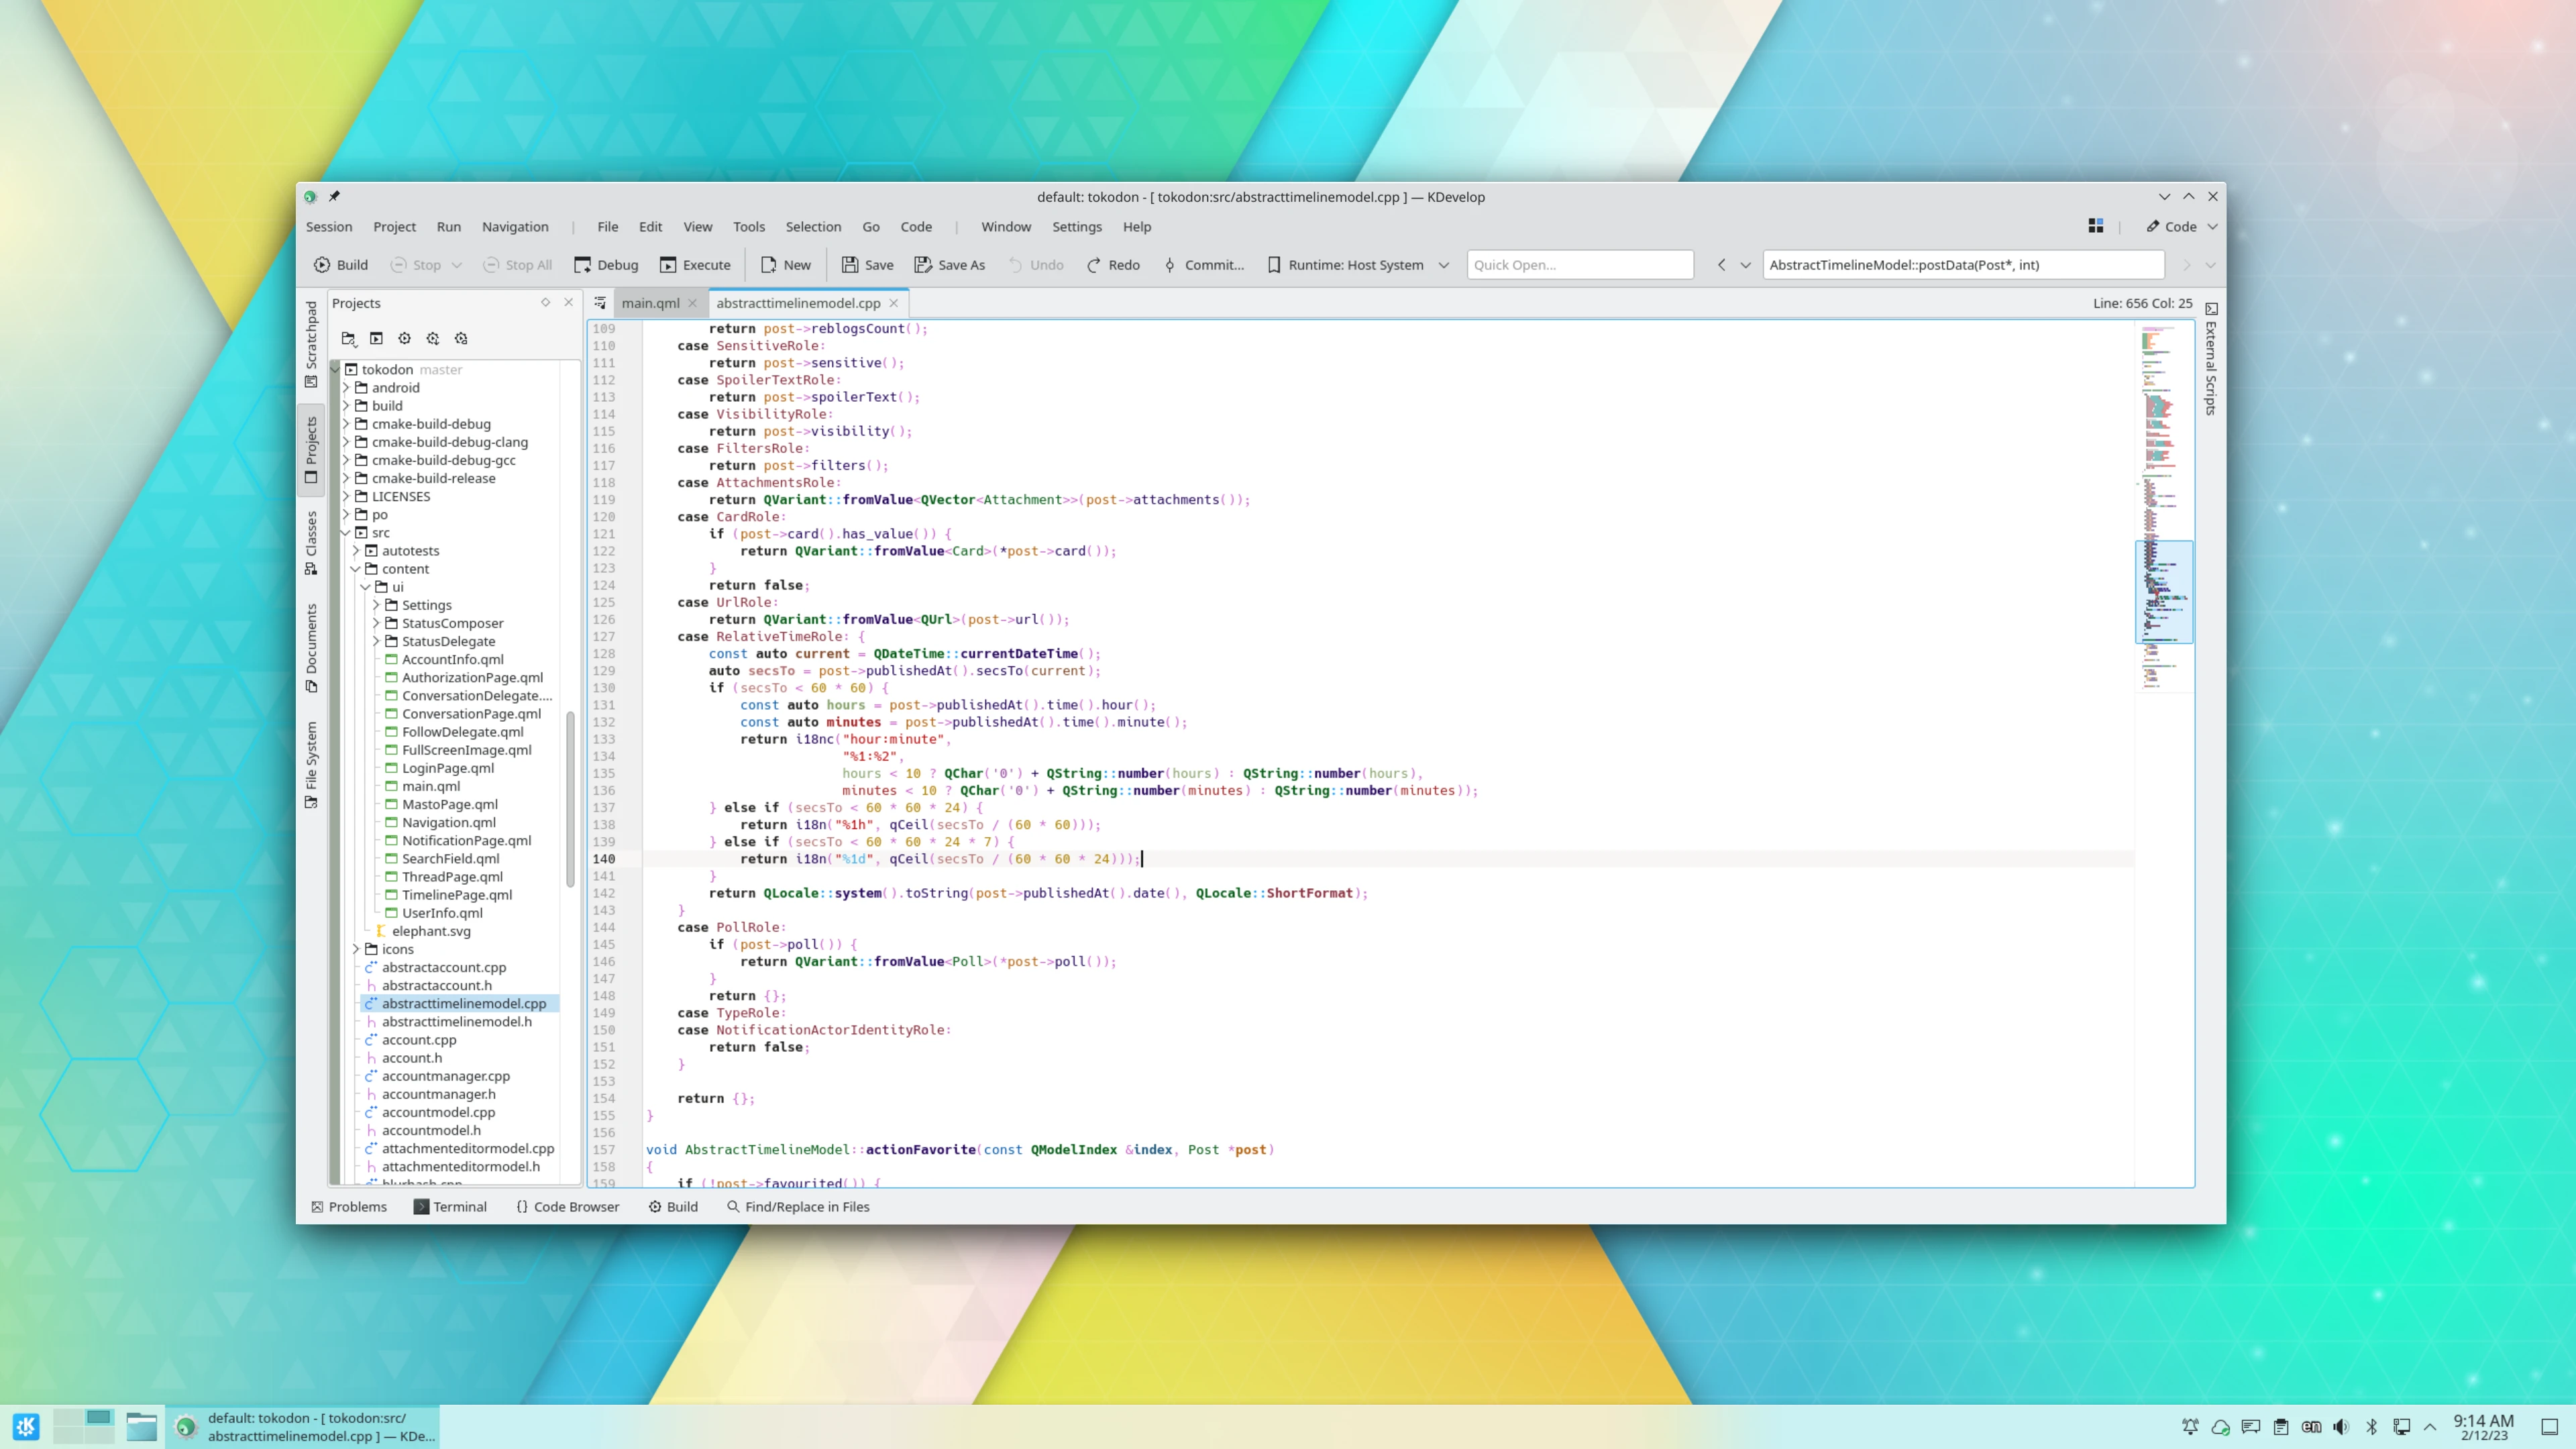Click the area switcher grid icon

2095,227
